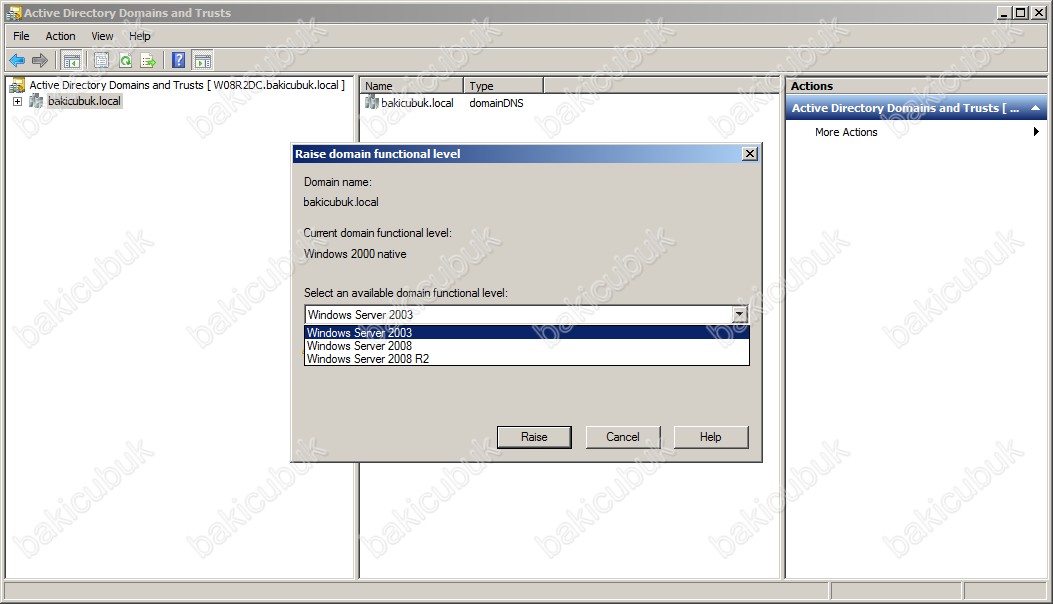
Task: Open the File menu
Action: [21, 36]
